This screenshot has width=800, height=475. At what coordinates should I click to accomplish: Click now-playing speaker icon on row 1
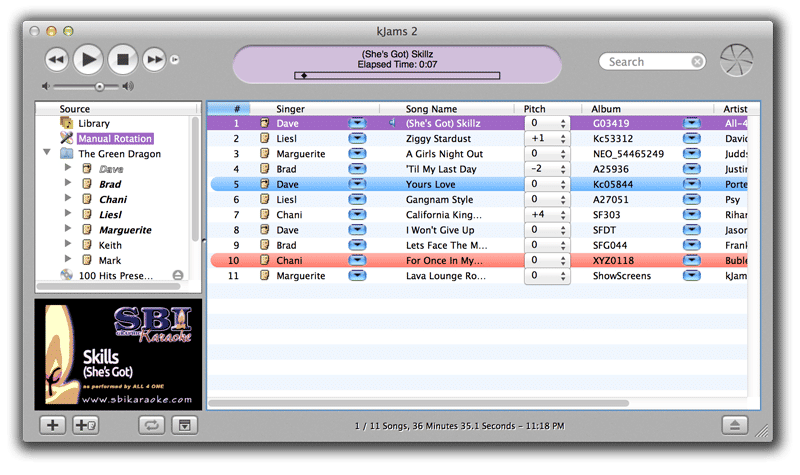(392, 123)
